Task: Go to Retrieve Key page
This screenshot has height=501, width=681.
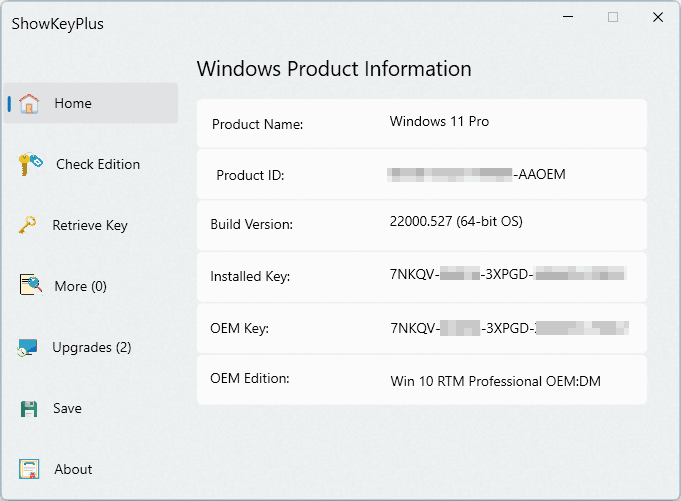Action: [90, 225]
